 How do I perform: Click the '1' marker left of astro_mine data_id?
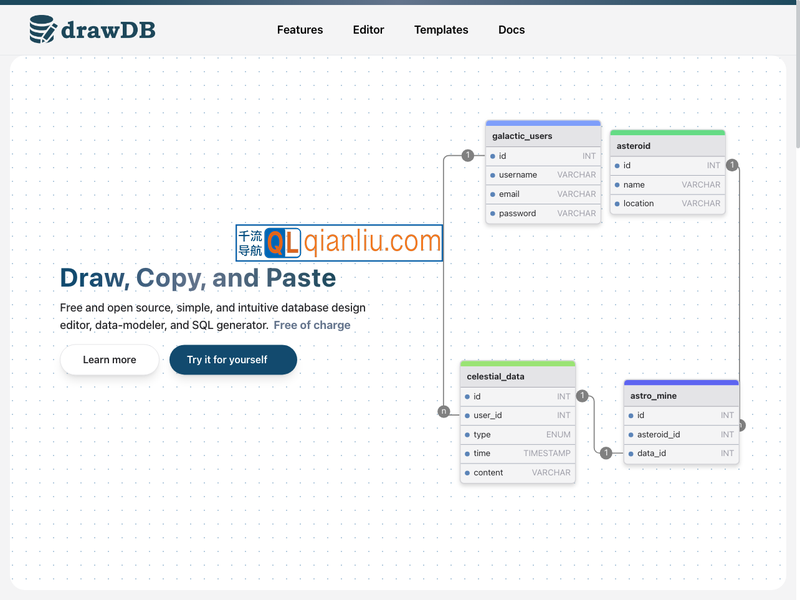[606, 453]
